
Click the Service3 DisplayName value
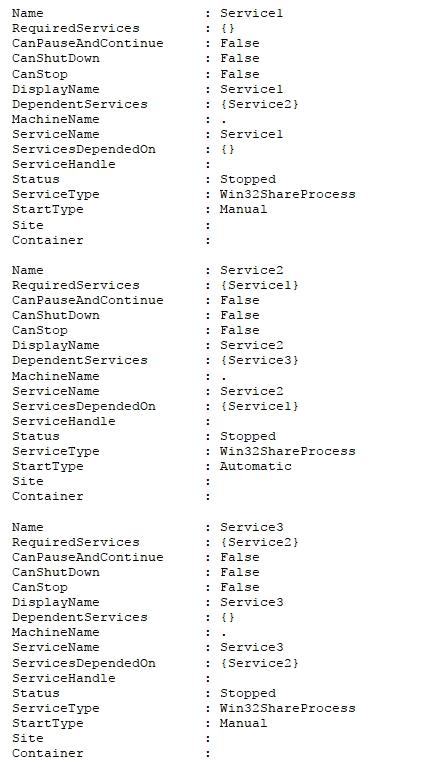coord(251,602)
